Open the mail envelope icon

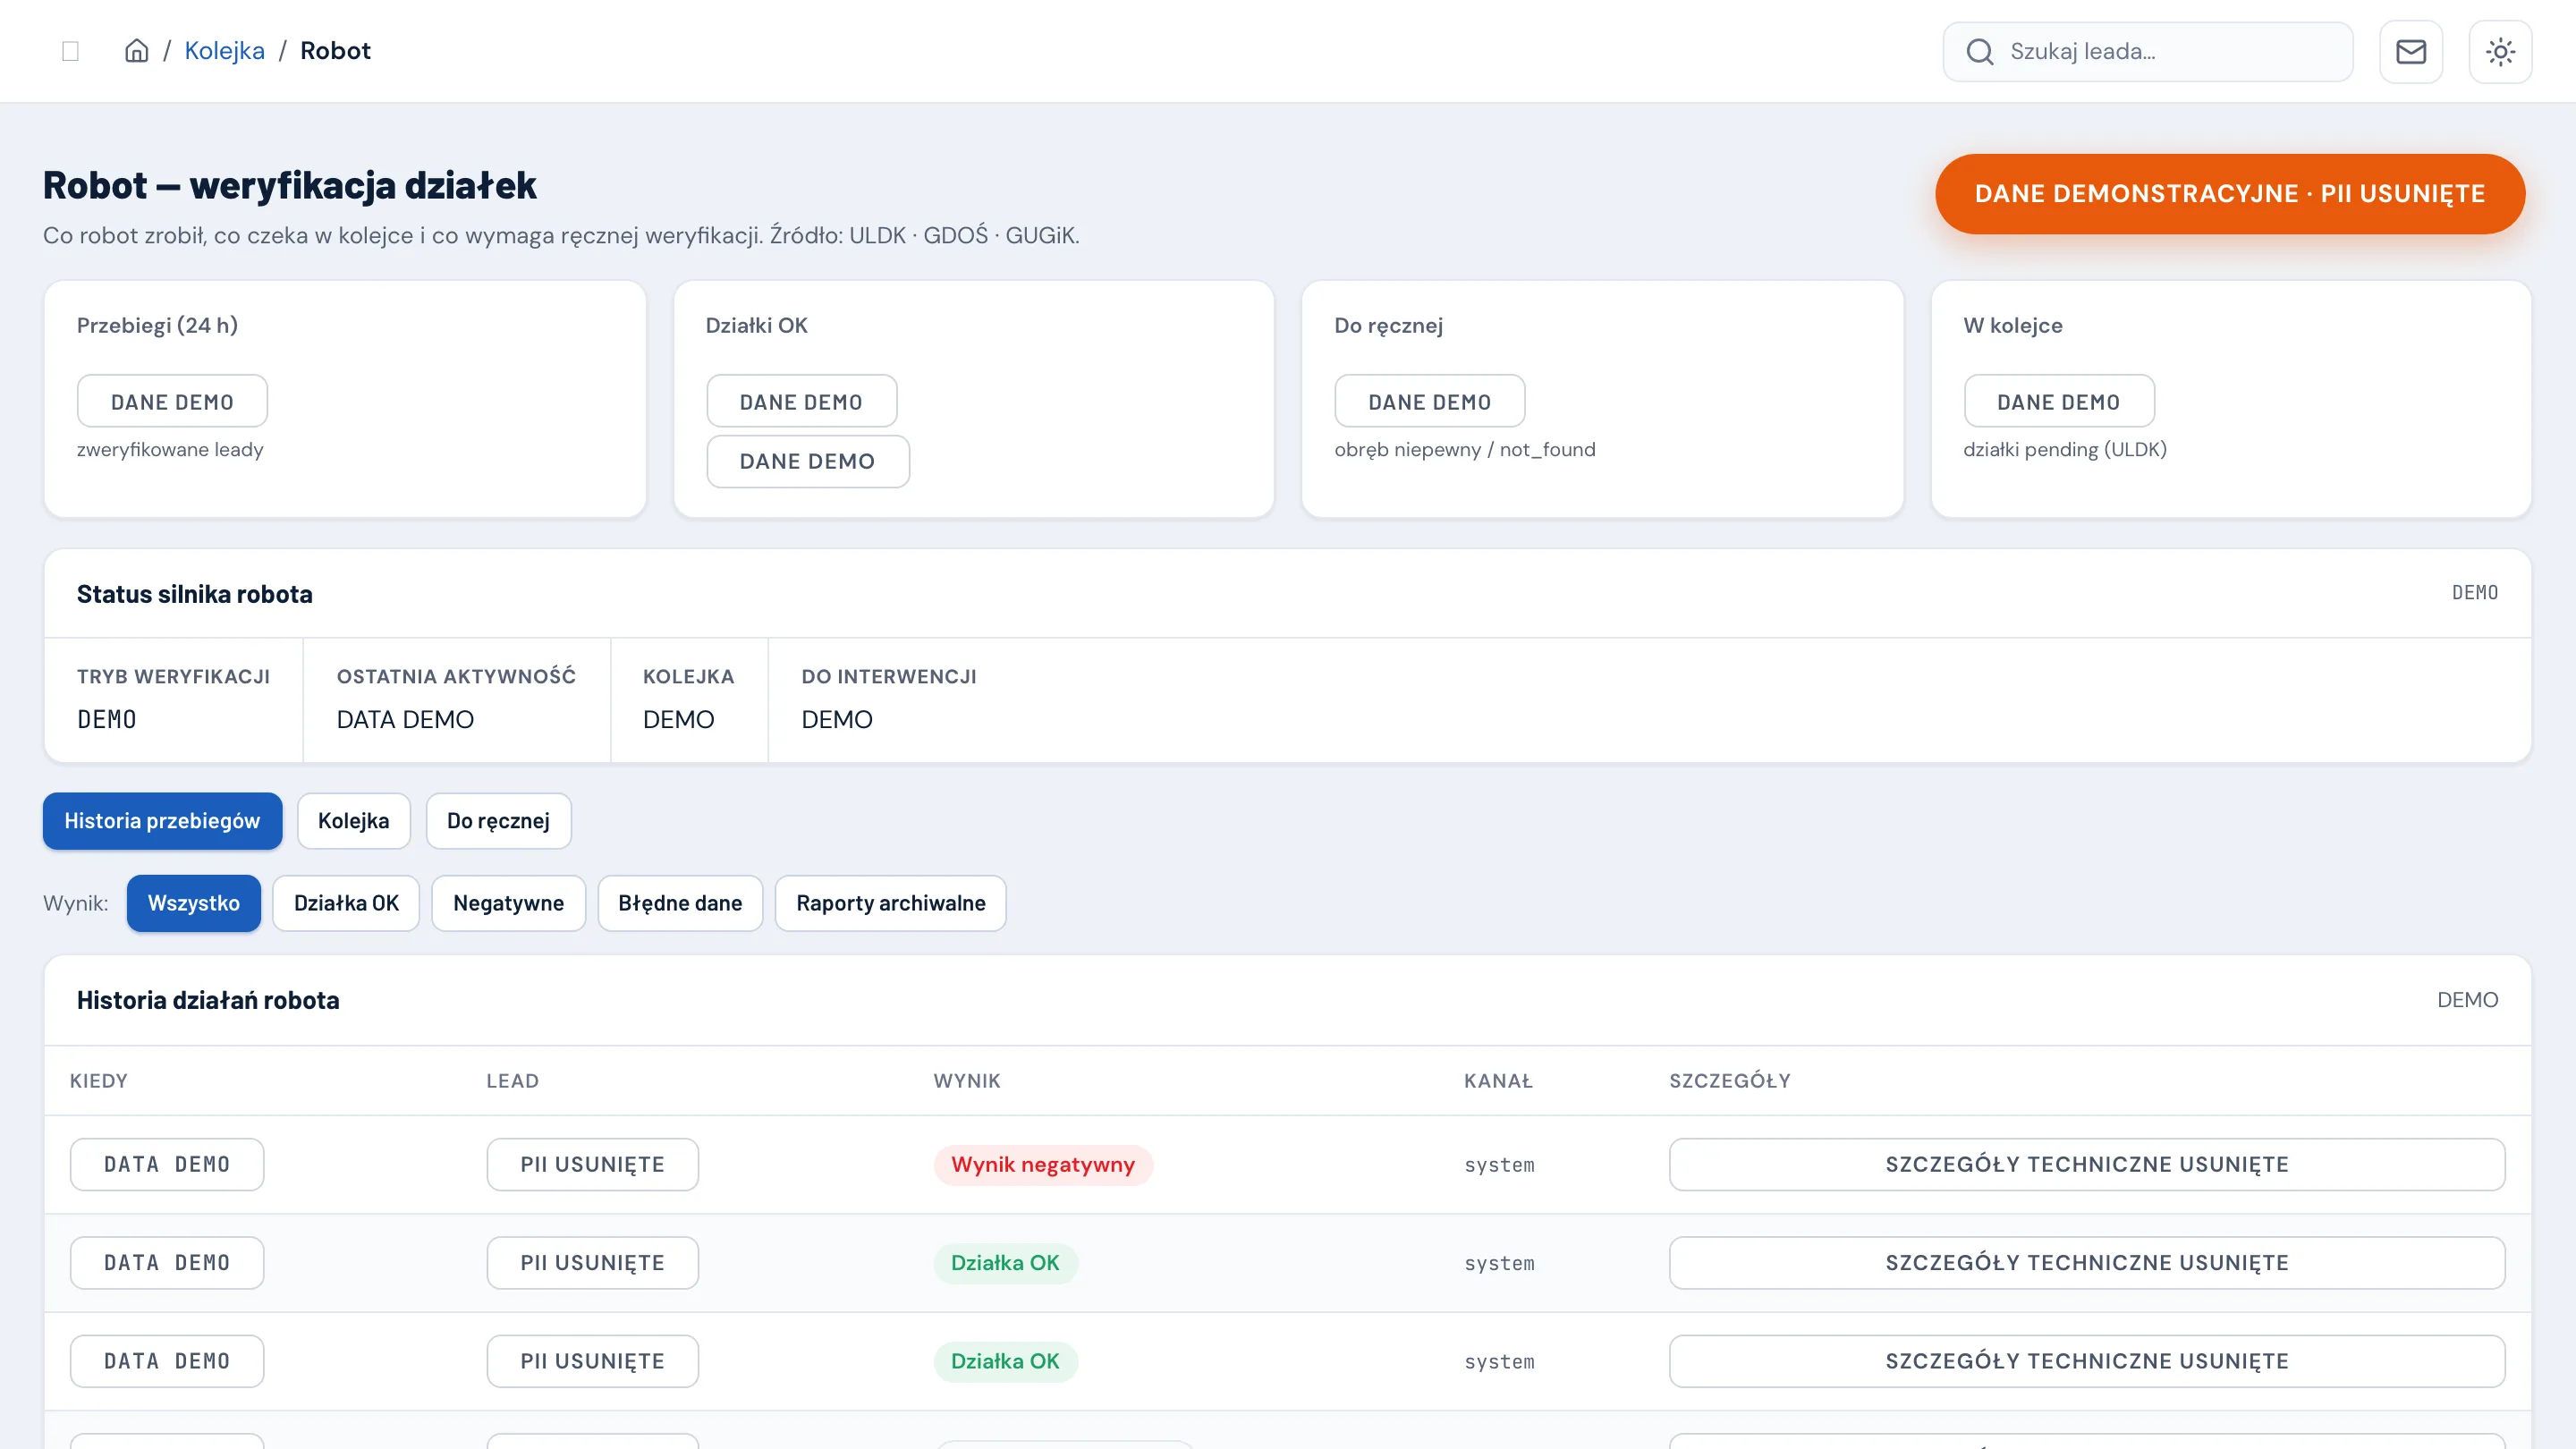(x=2410, y=52)
